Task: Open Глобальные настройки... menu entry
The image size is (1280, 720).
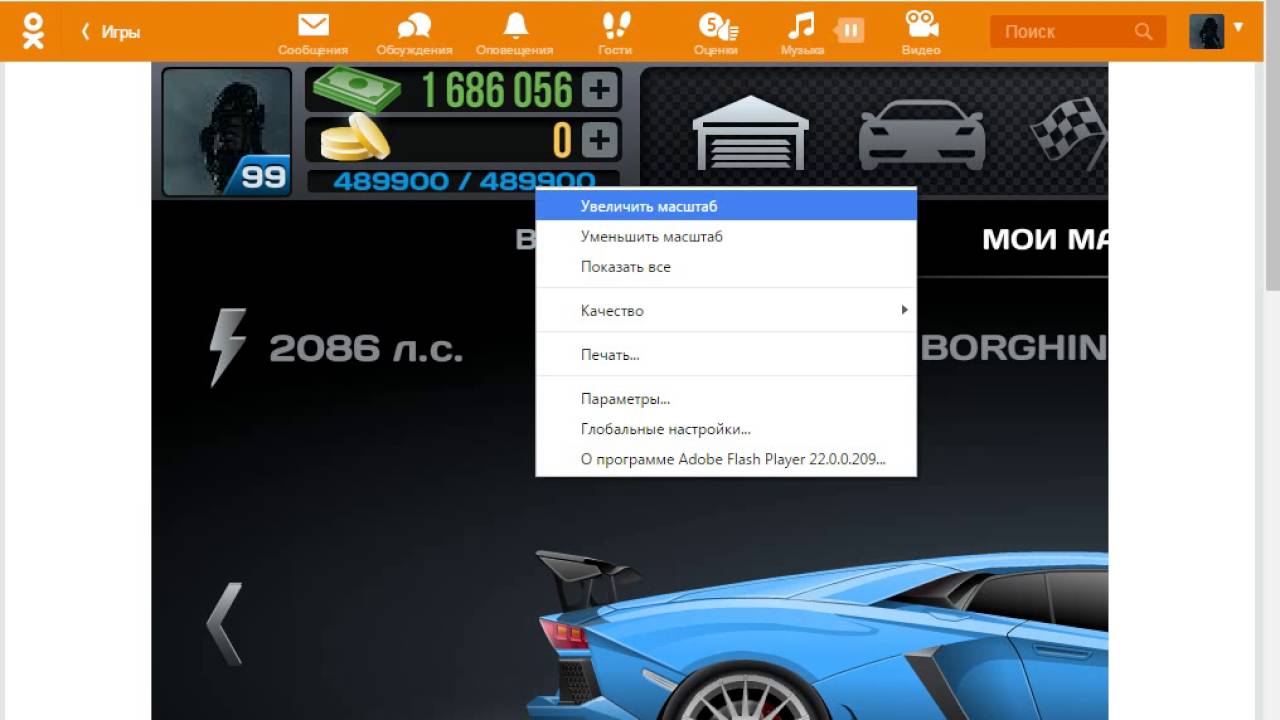Action: (x=727, y=429)
